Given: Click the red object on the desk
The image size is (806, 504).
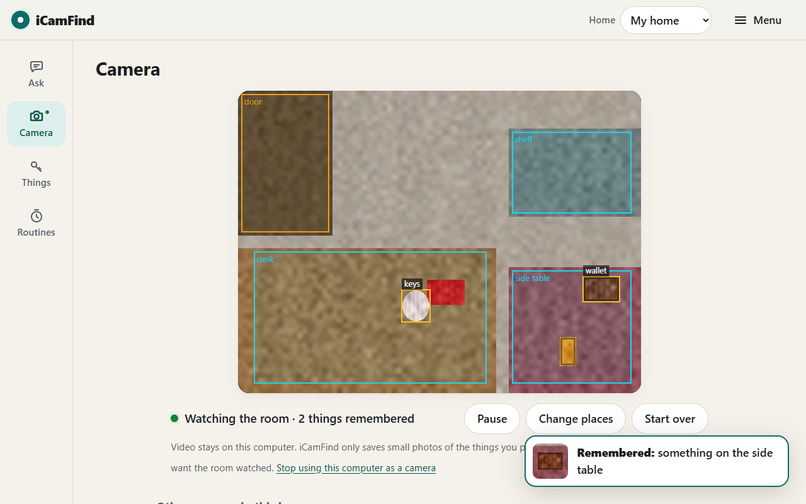Looking at the screenshot, I should pos(446,292).
